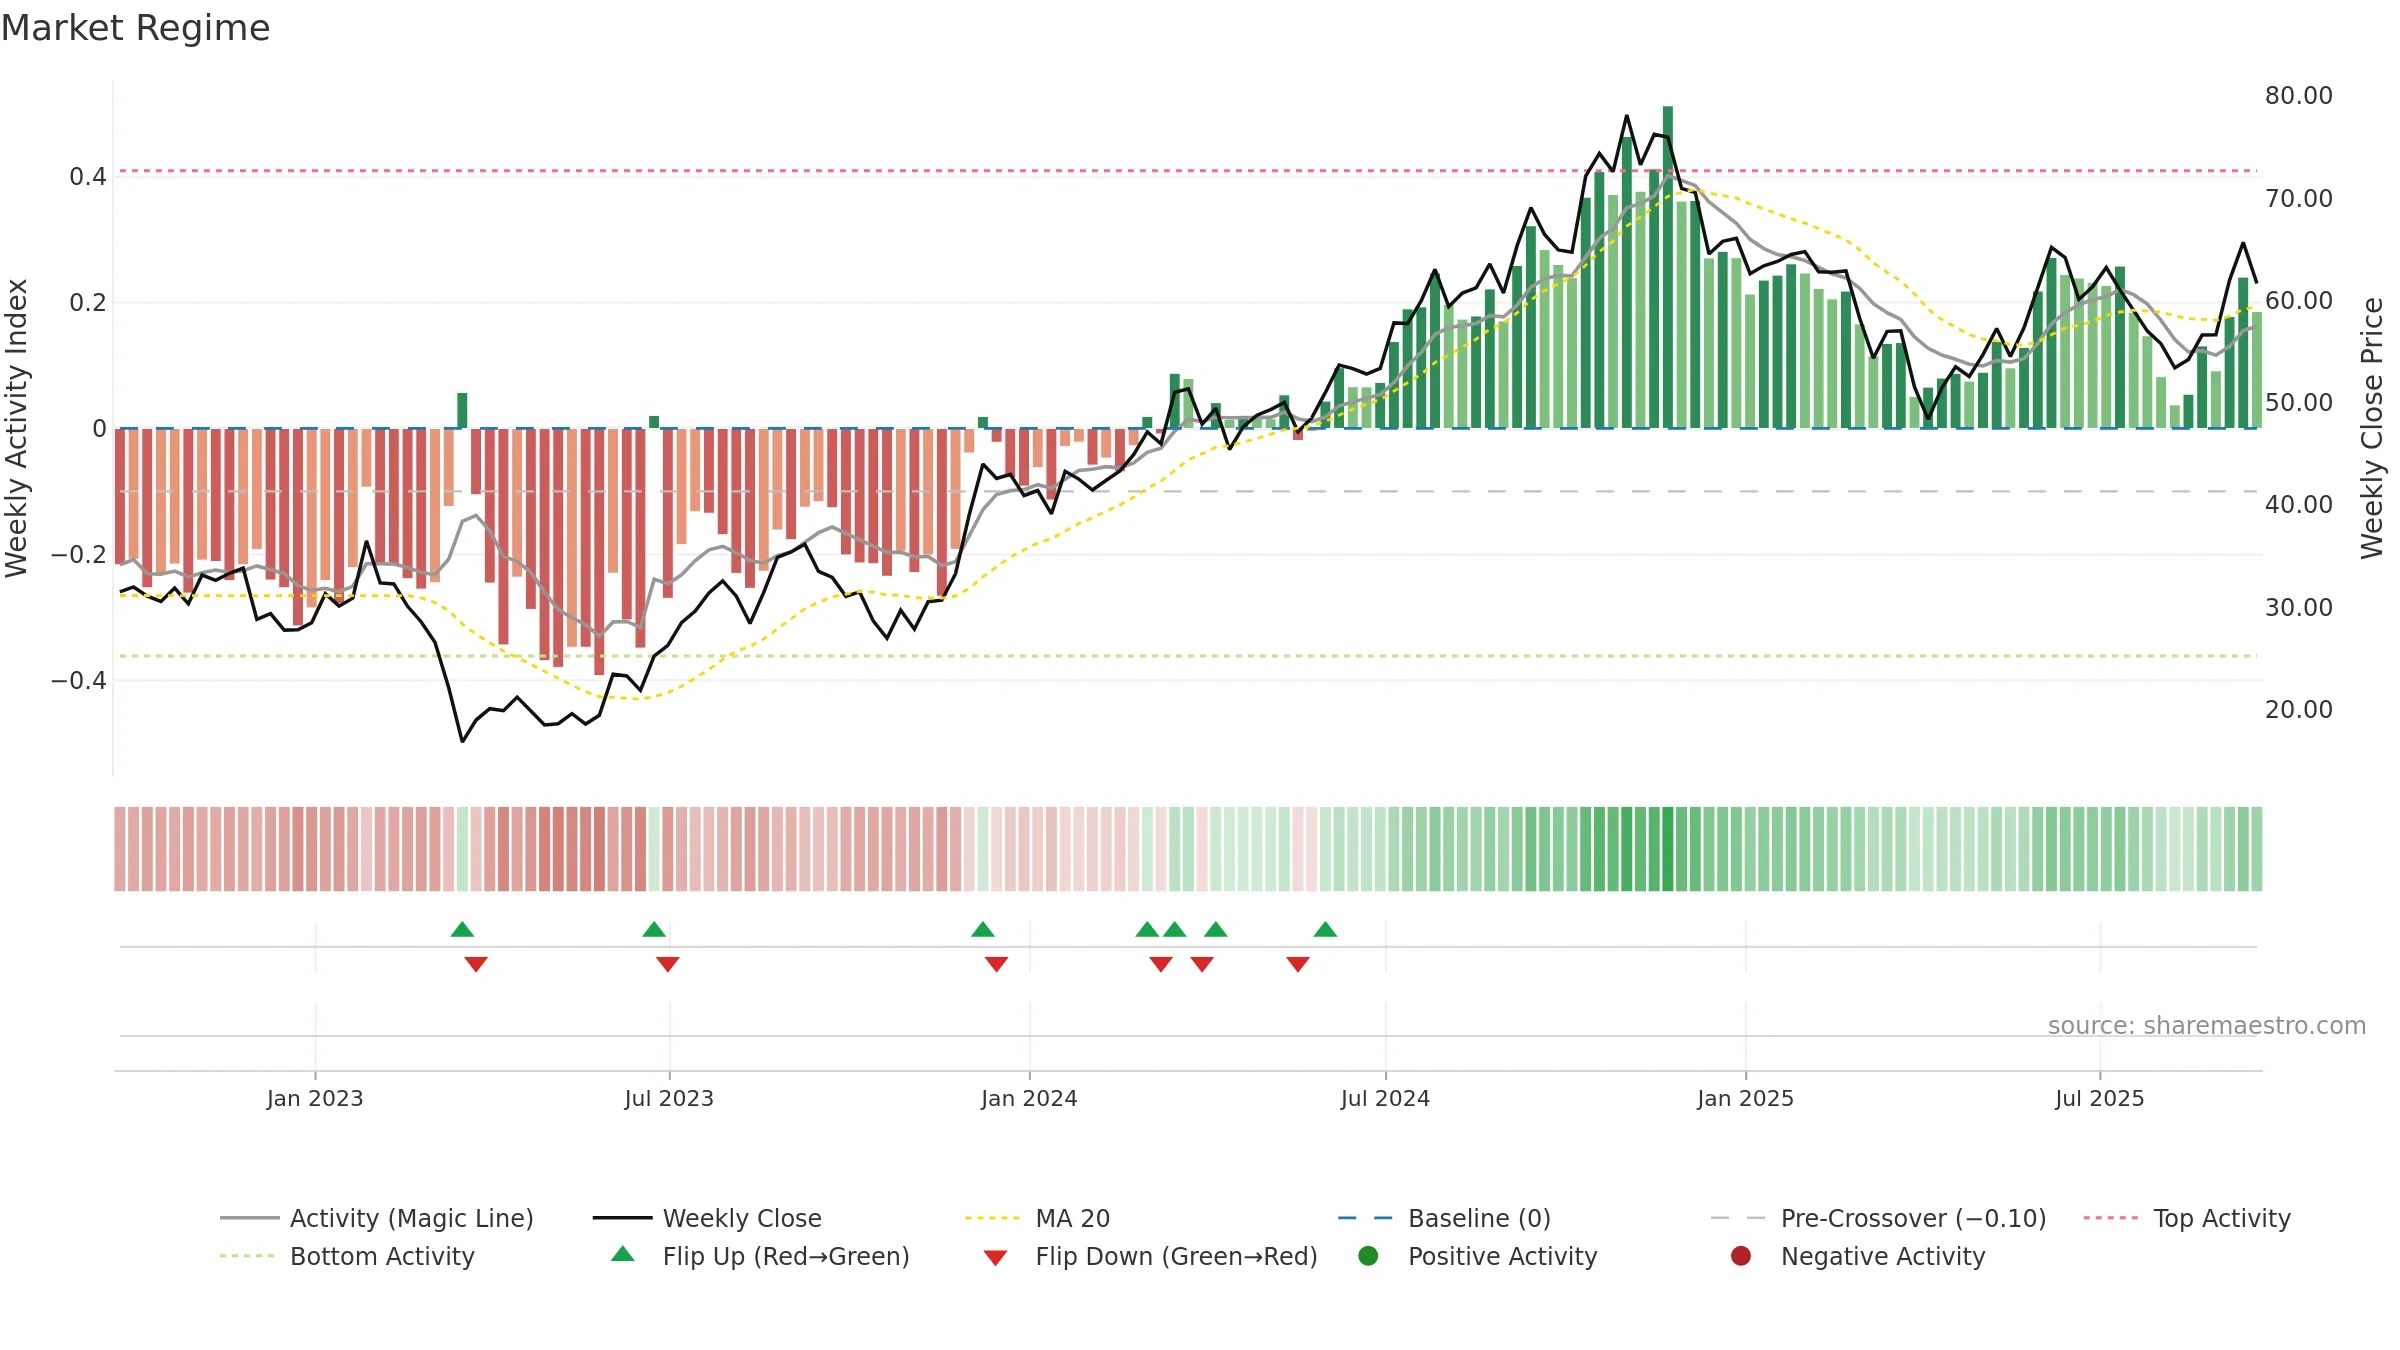Toggle the Pre-Crossover (−0.10) legend entry
The width and height of the screenshot is (2400, 1350).
(x=1878, y=1218)
